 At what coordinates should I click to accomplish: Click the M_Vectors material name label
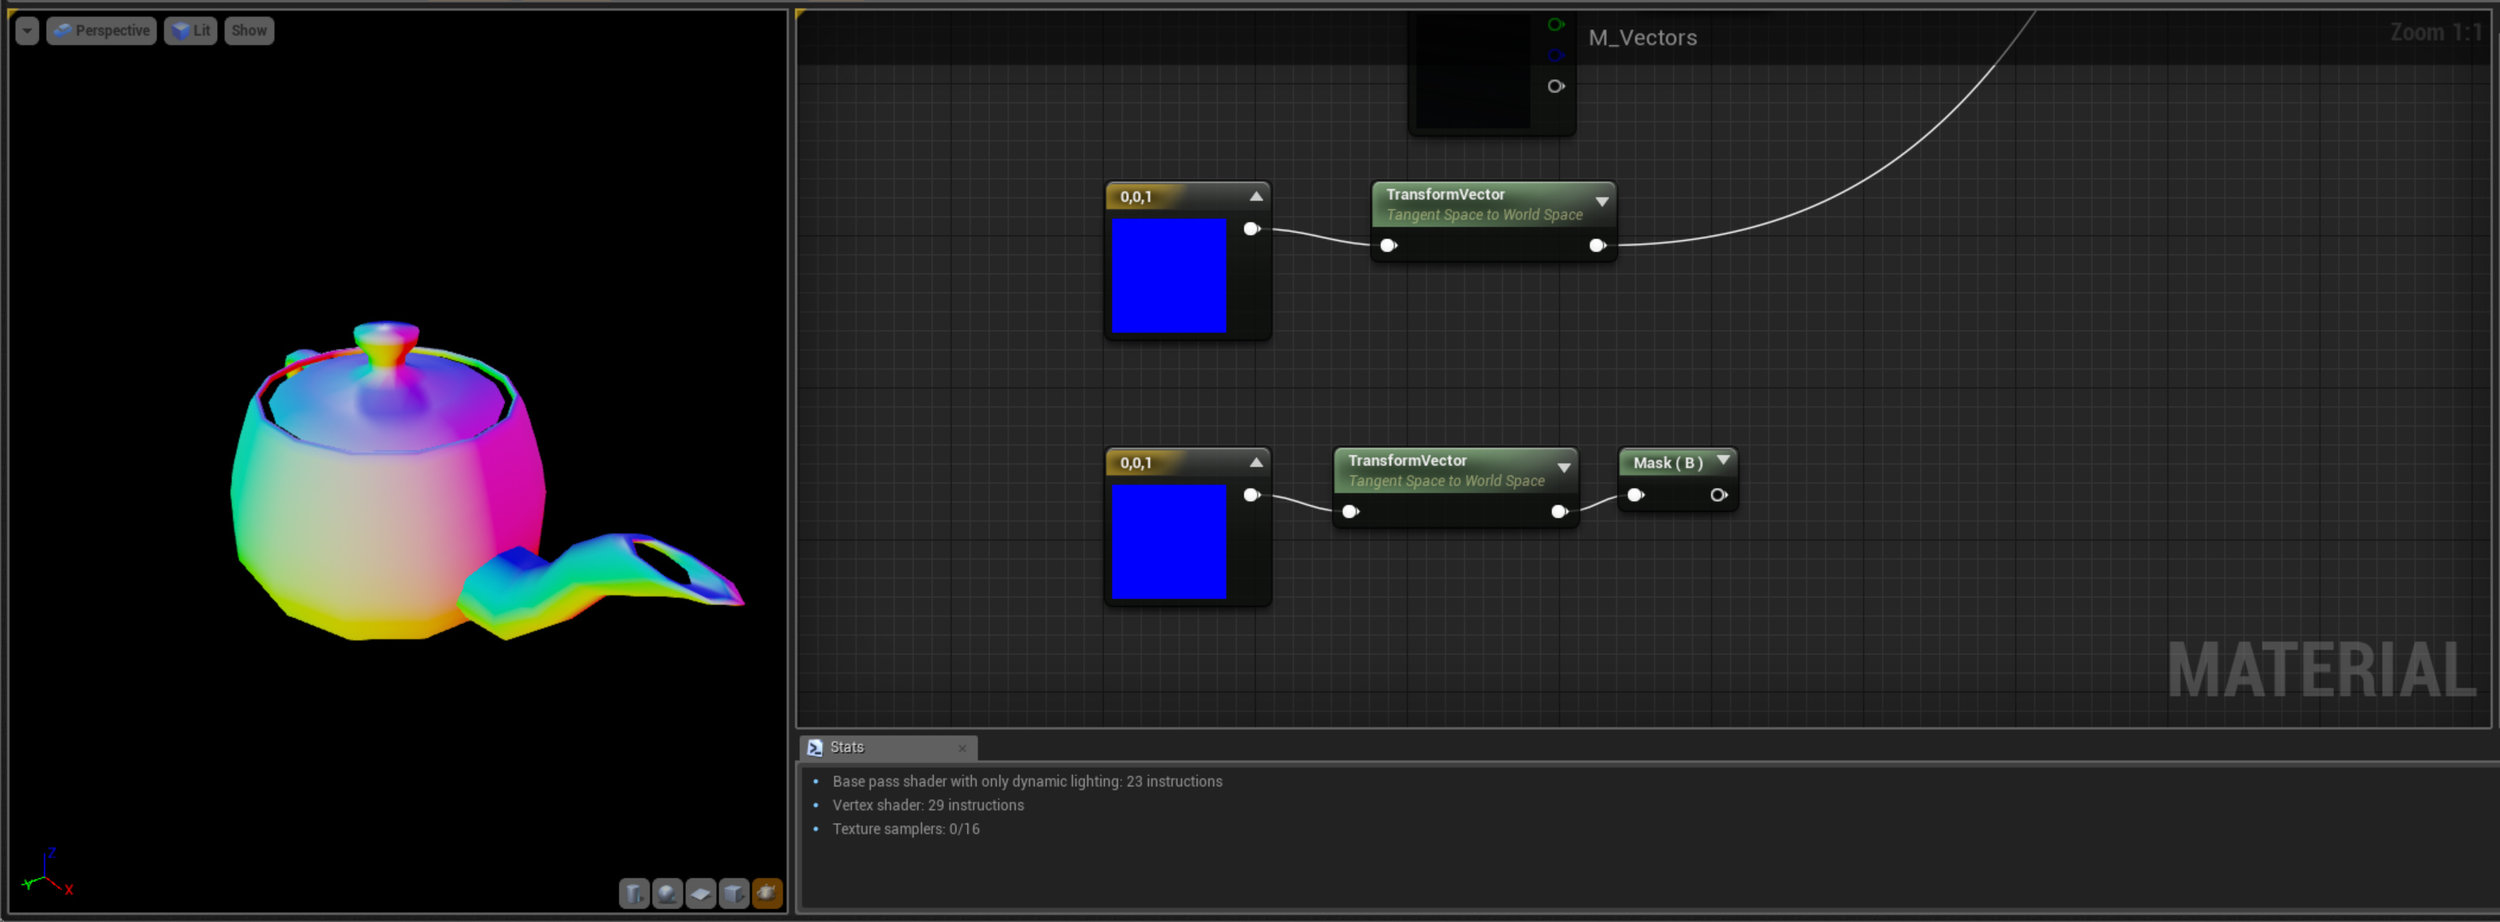pyautogui.click(x=1642, y=38)
